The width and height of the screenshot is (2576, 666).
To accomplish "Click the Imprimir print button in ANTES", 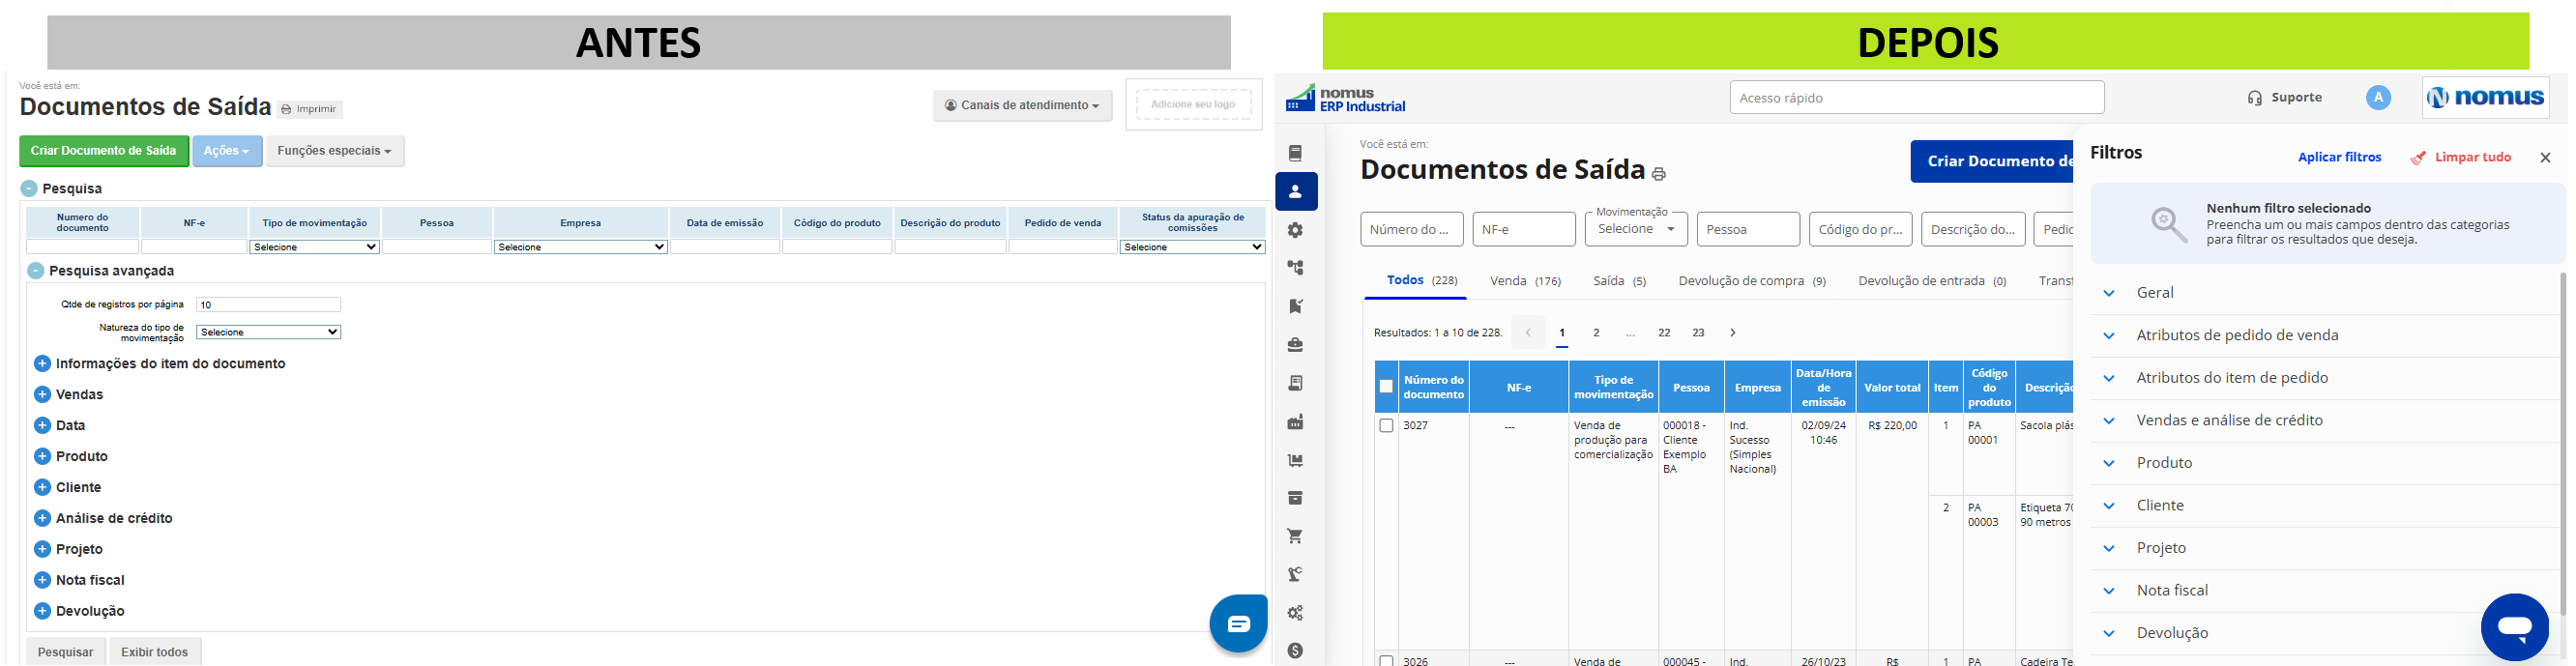I will tap(310, 109).
